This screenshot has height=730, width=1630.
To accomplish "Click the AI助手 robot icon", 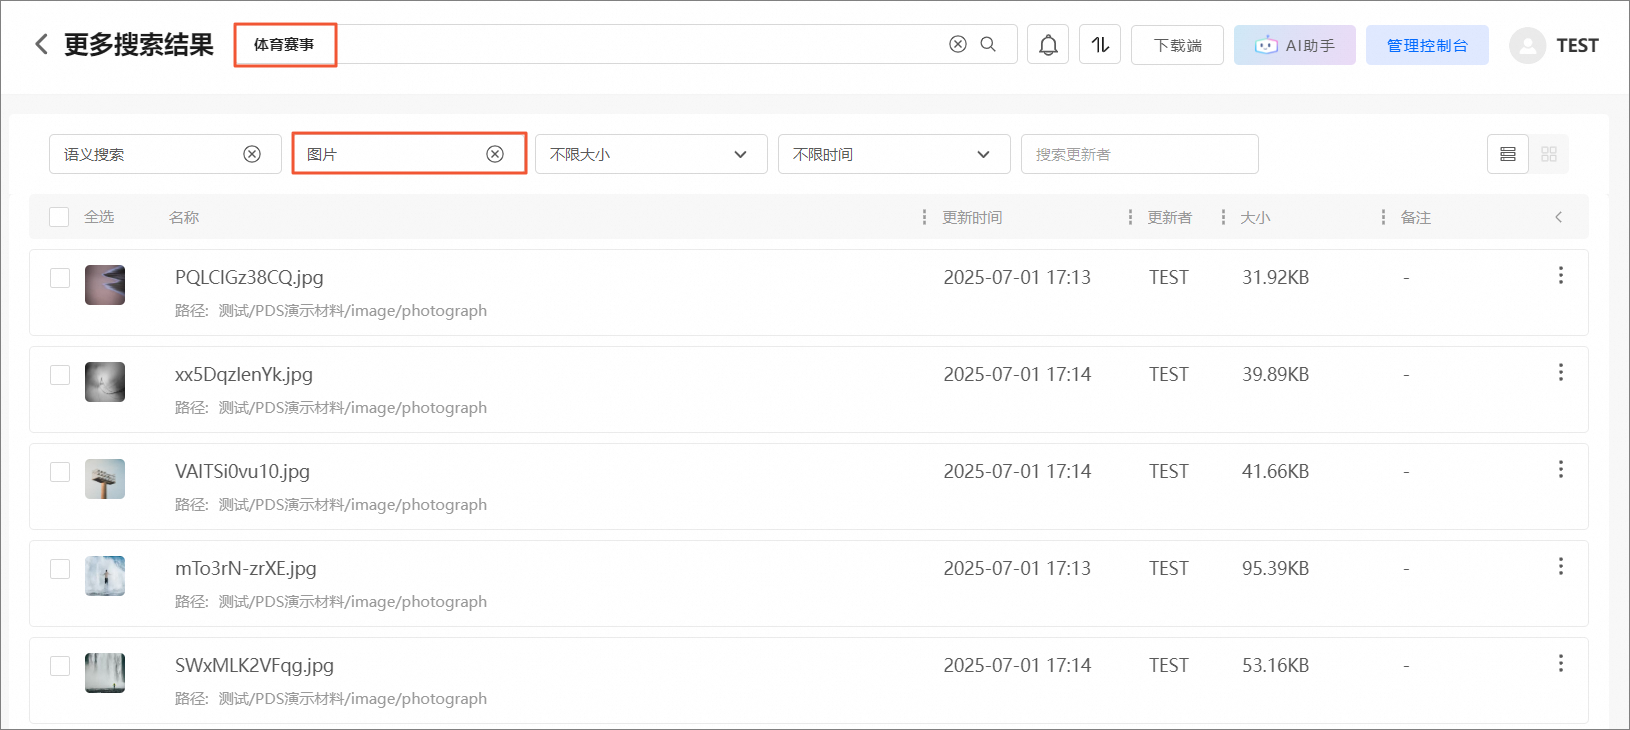I will [1266, 45].
